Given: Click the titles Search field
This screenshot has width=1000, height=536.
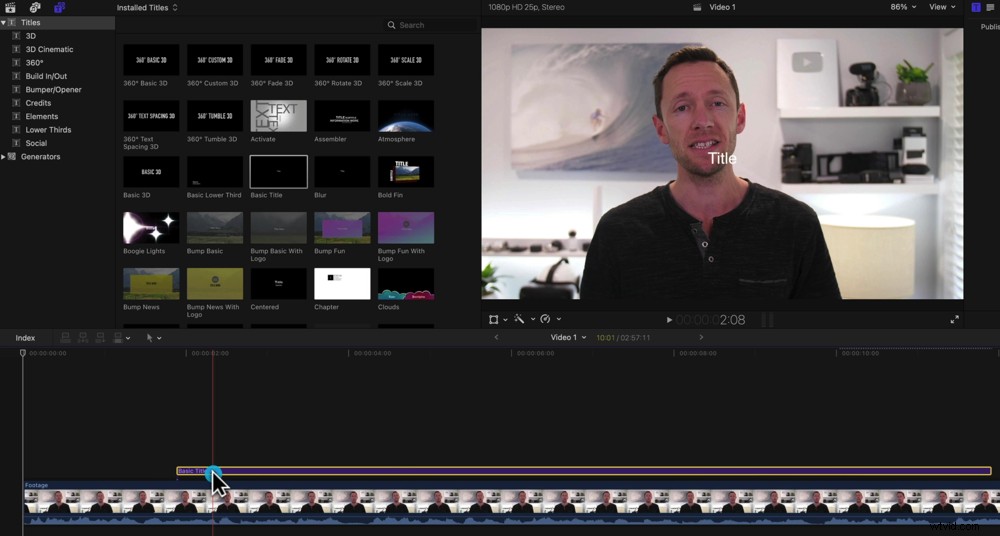Looking at the screenshot, I should pos(430,25).
